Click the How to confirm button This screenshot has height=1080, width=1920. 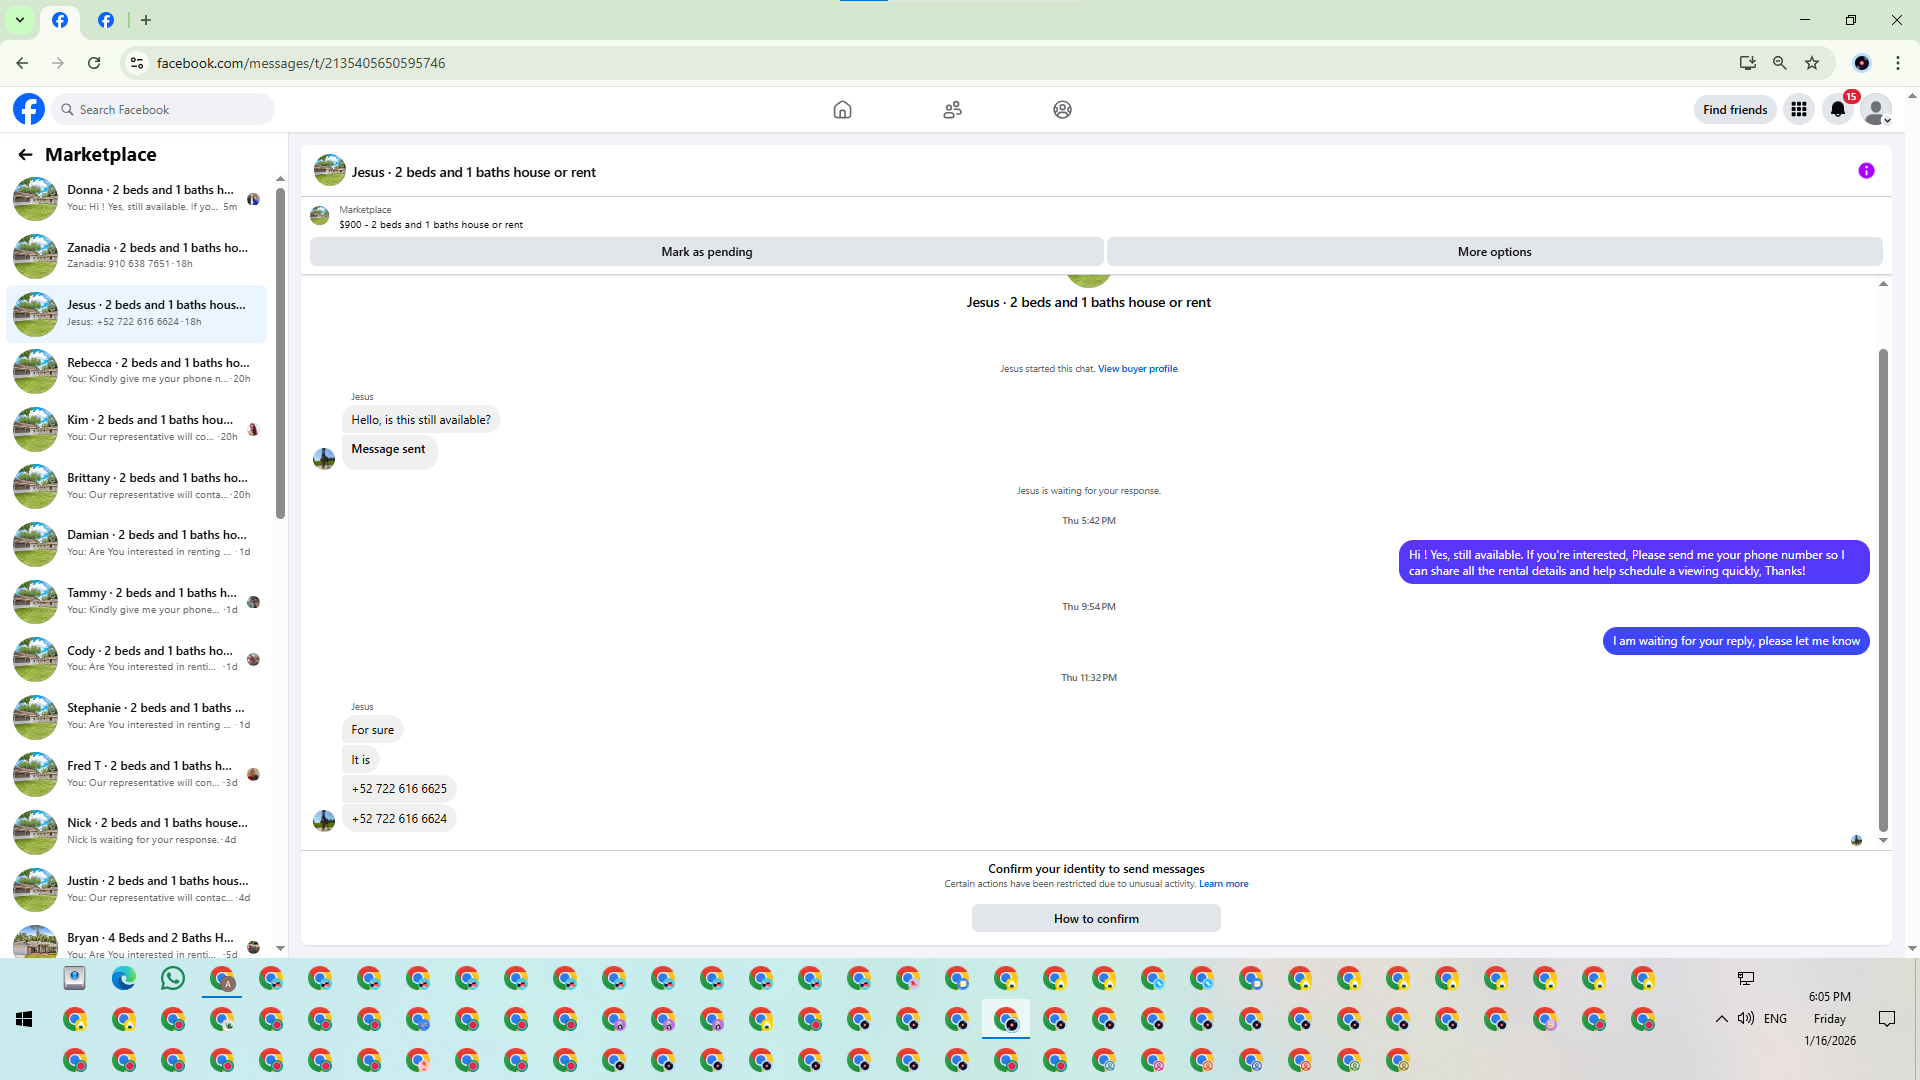[x=1096, y=919]
